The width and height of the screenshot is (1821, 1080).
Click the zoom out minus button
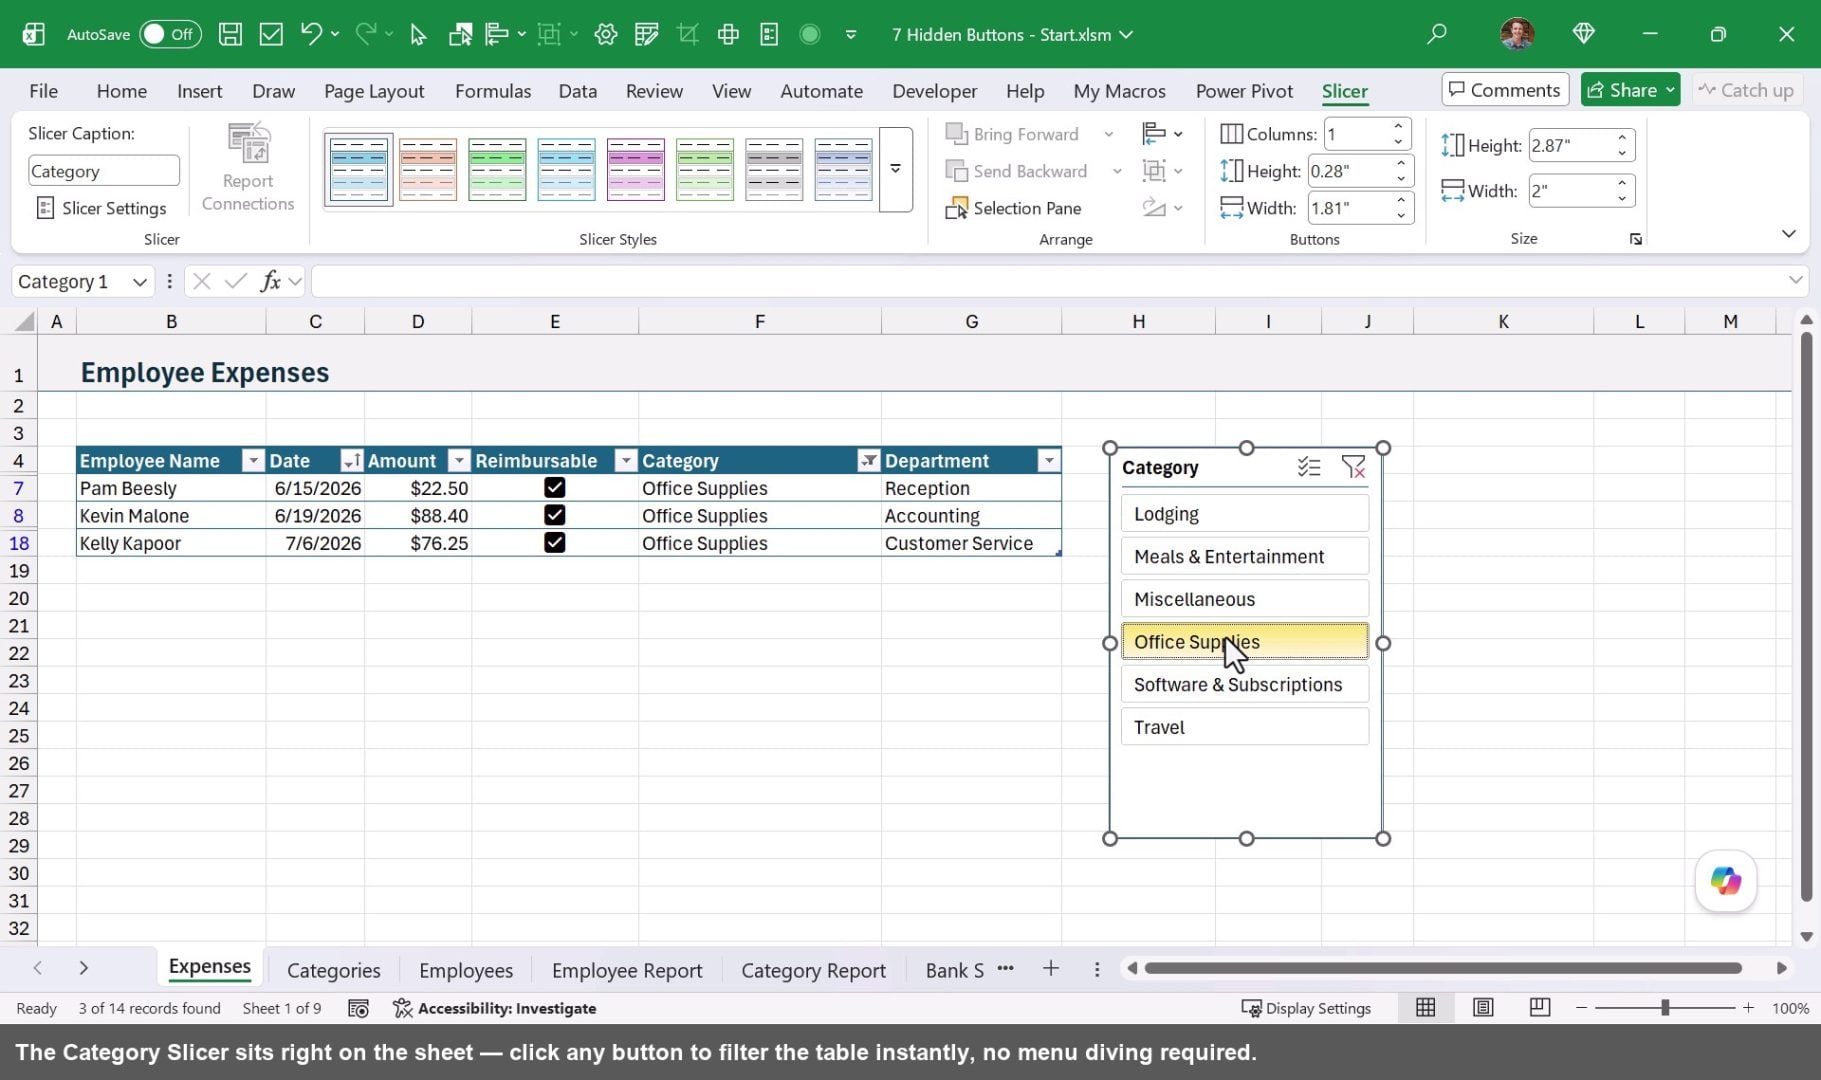click(x=1581, y=1008)
